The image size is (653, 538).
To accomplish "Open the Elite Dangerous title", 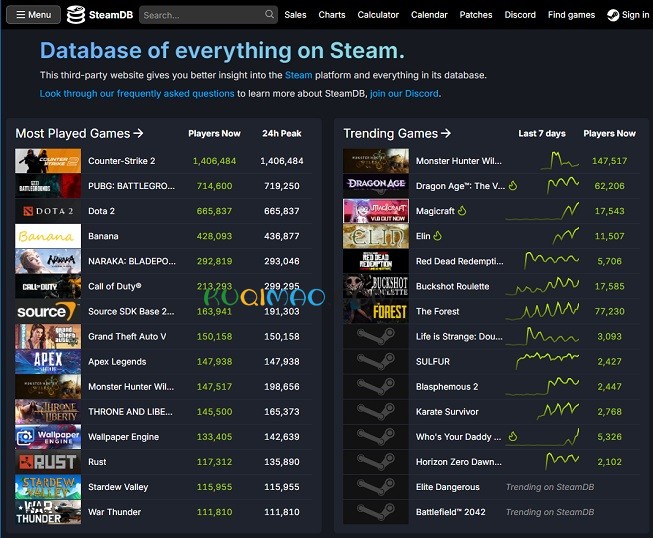I will (x=448, y=487).
